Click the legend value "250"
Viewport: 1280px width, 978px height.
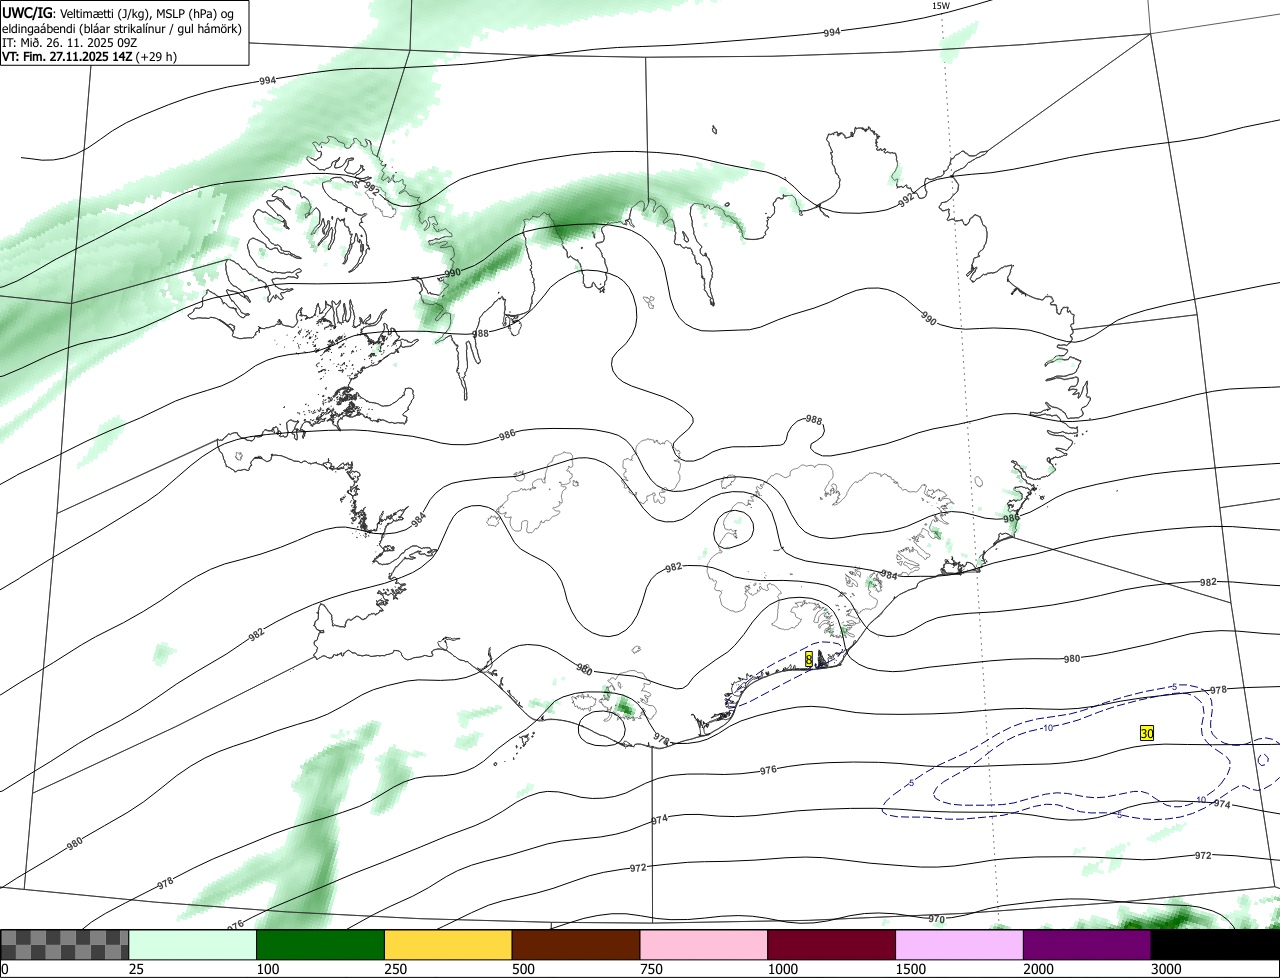click(x=395, y=969)
